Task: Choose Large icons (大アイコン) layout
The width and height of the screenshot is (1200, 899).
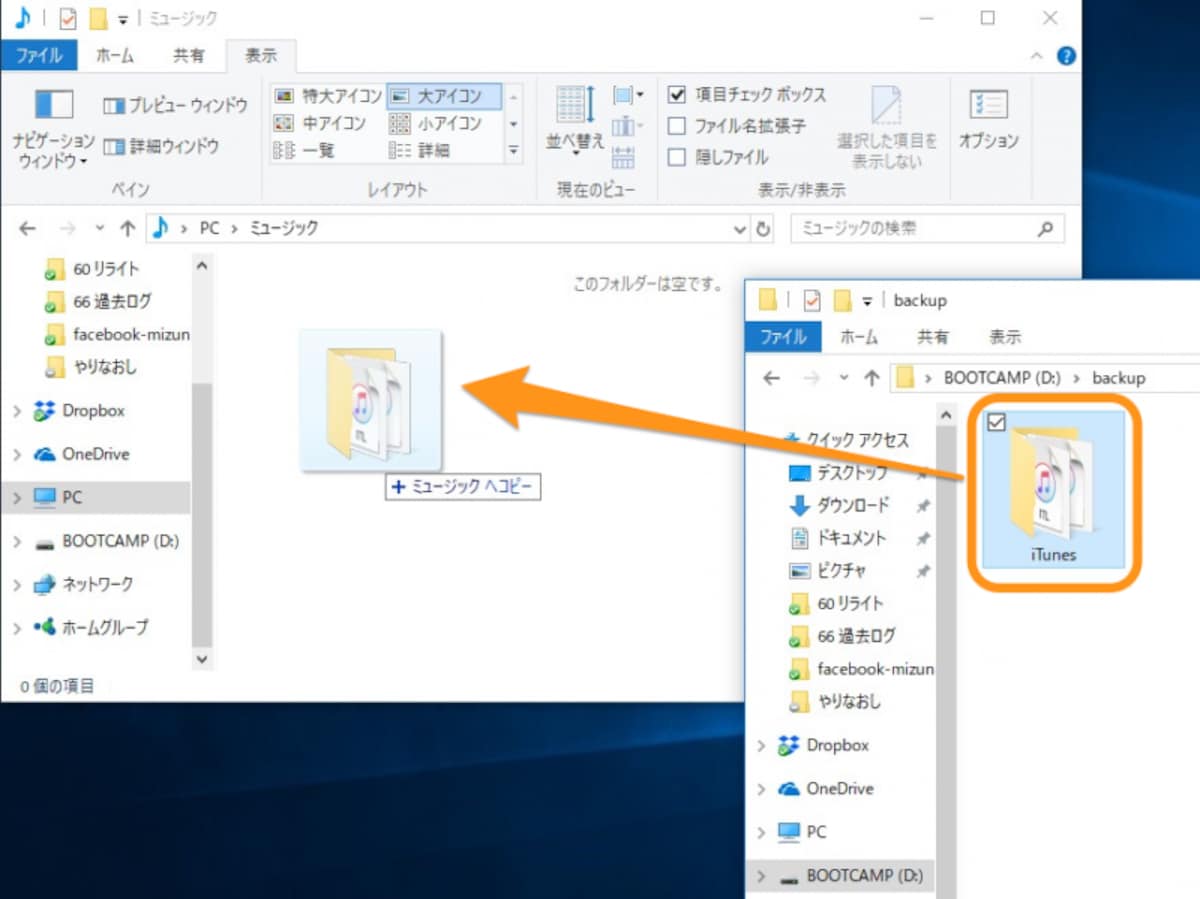Action: (x=444, y=96)
